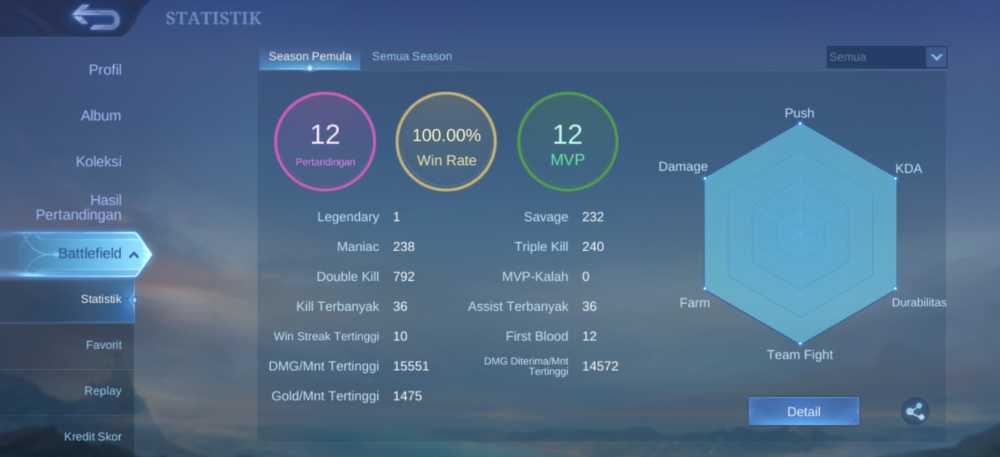This screenshot has height=457, width=1000.
Task: Click the Damage label on radar chart
Action: point(683,166)
